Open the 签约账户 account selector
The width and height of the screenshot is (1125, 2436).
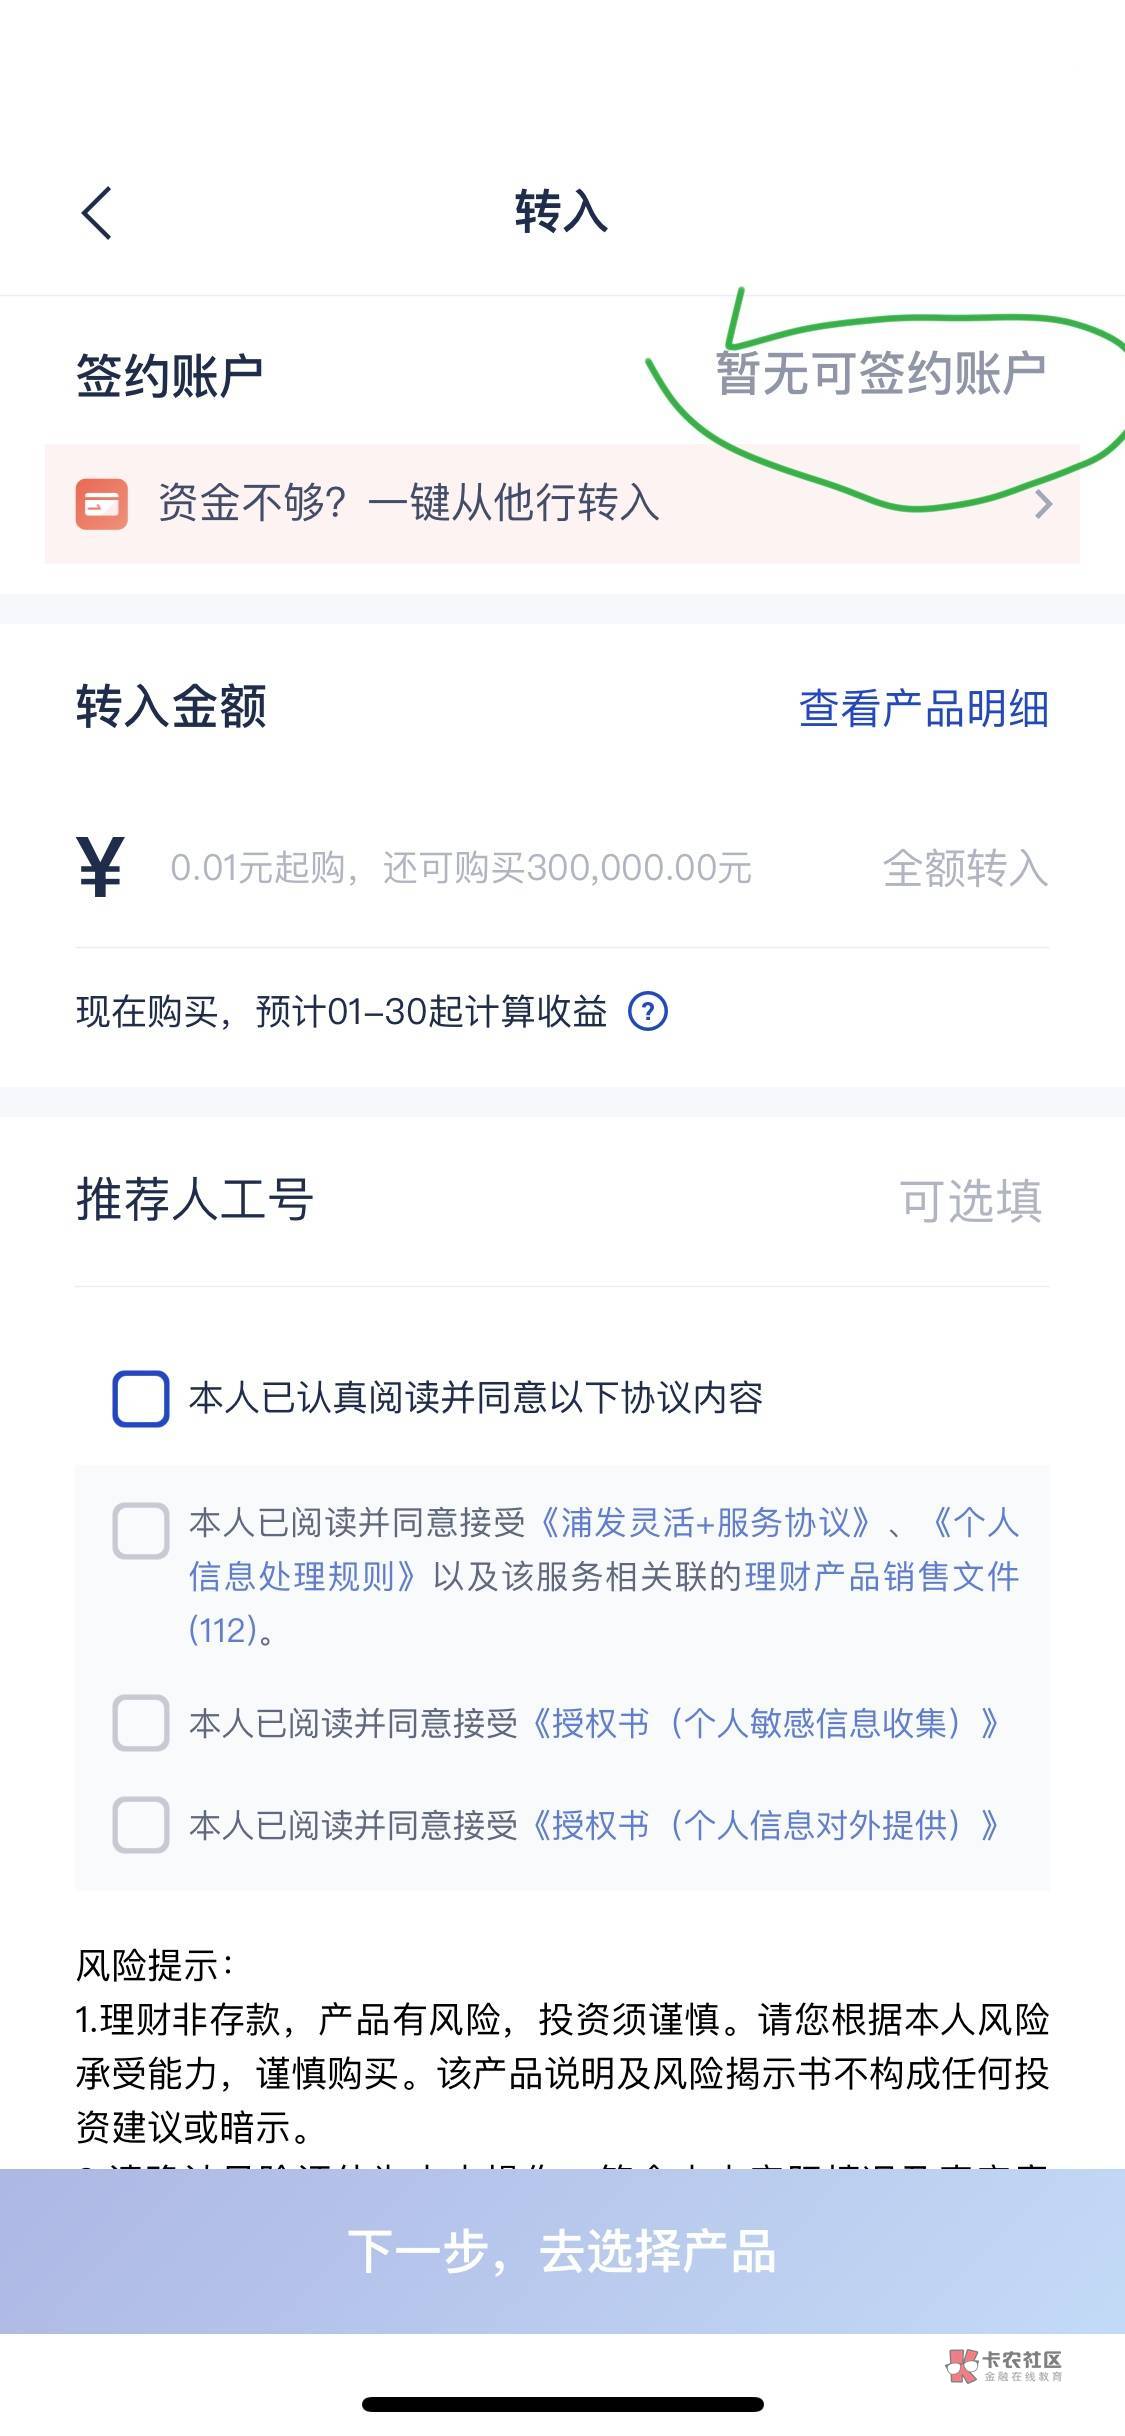tap(880, 375)
